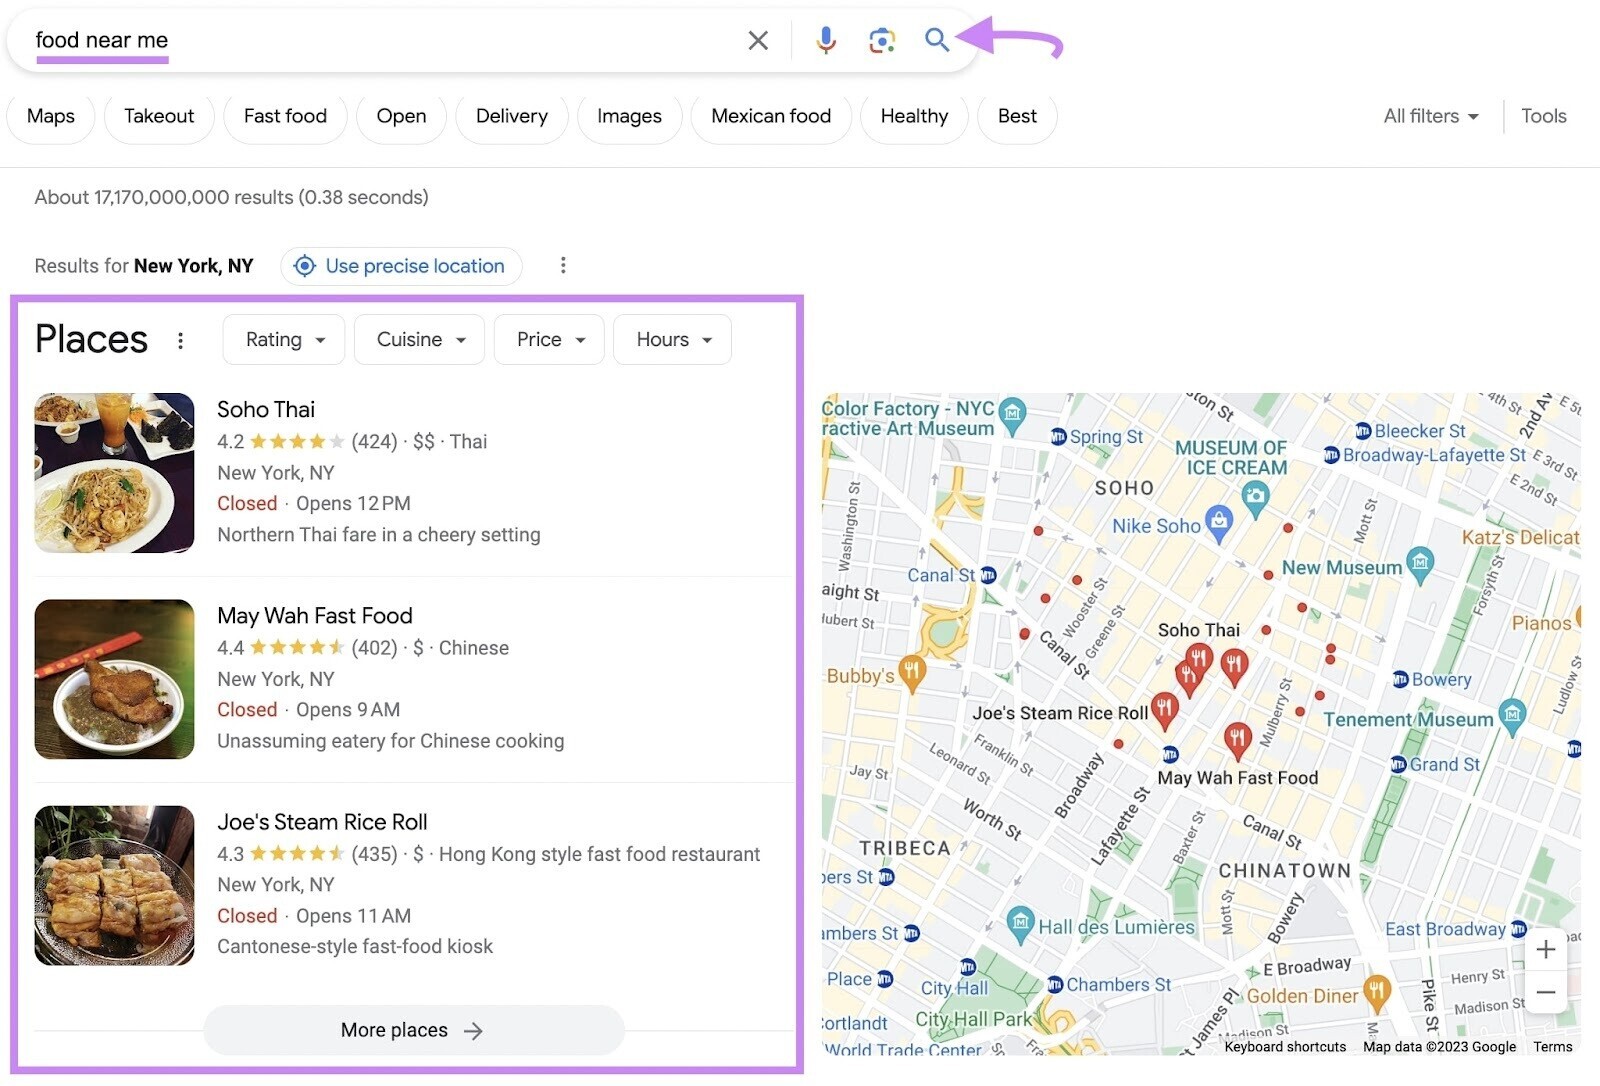This screenshot has width=1600, height=1086.
Task: Clear the search box text
Action: [x=758, y=40]
